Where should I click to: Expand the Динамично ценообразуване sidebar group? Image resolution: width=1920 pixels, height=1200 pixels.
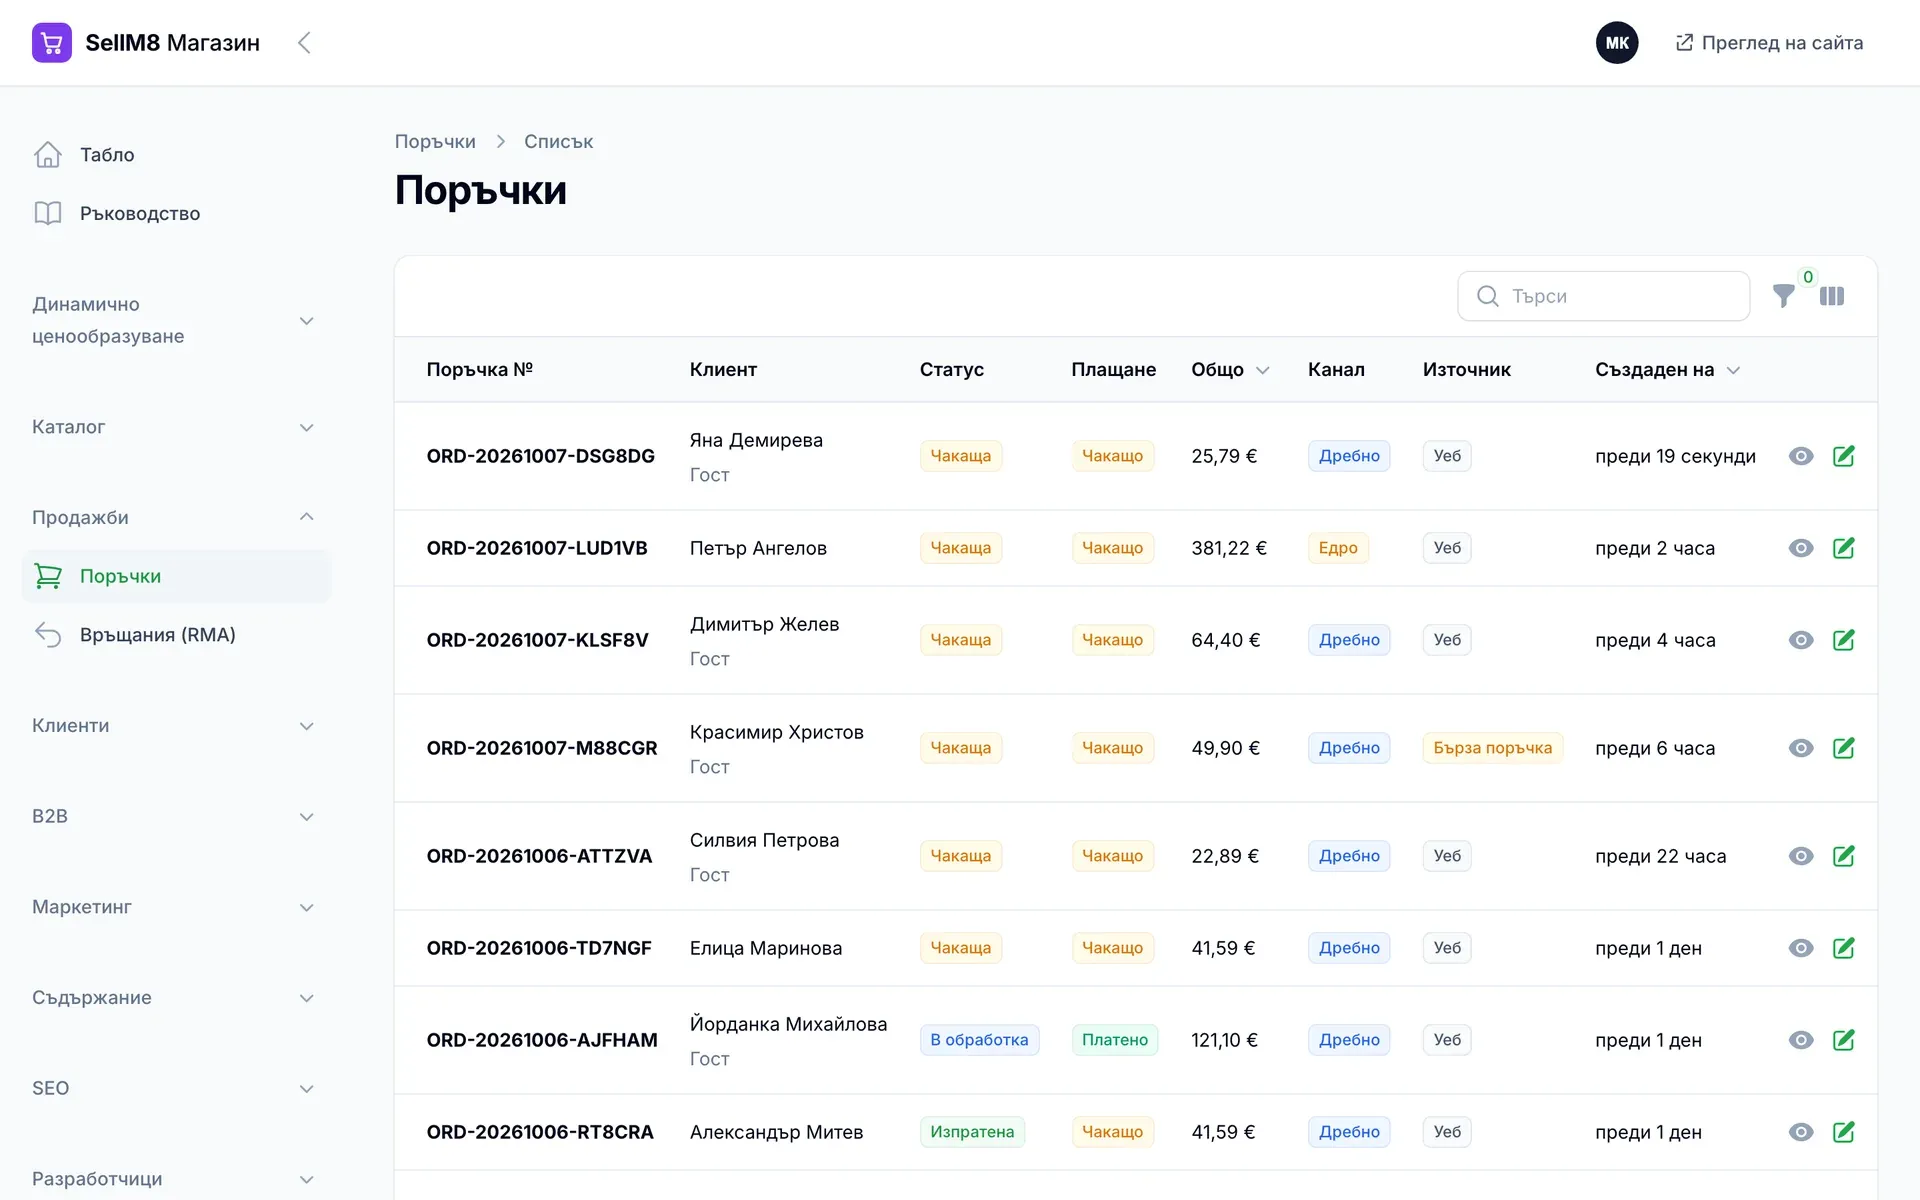(176, 320)
